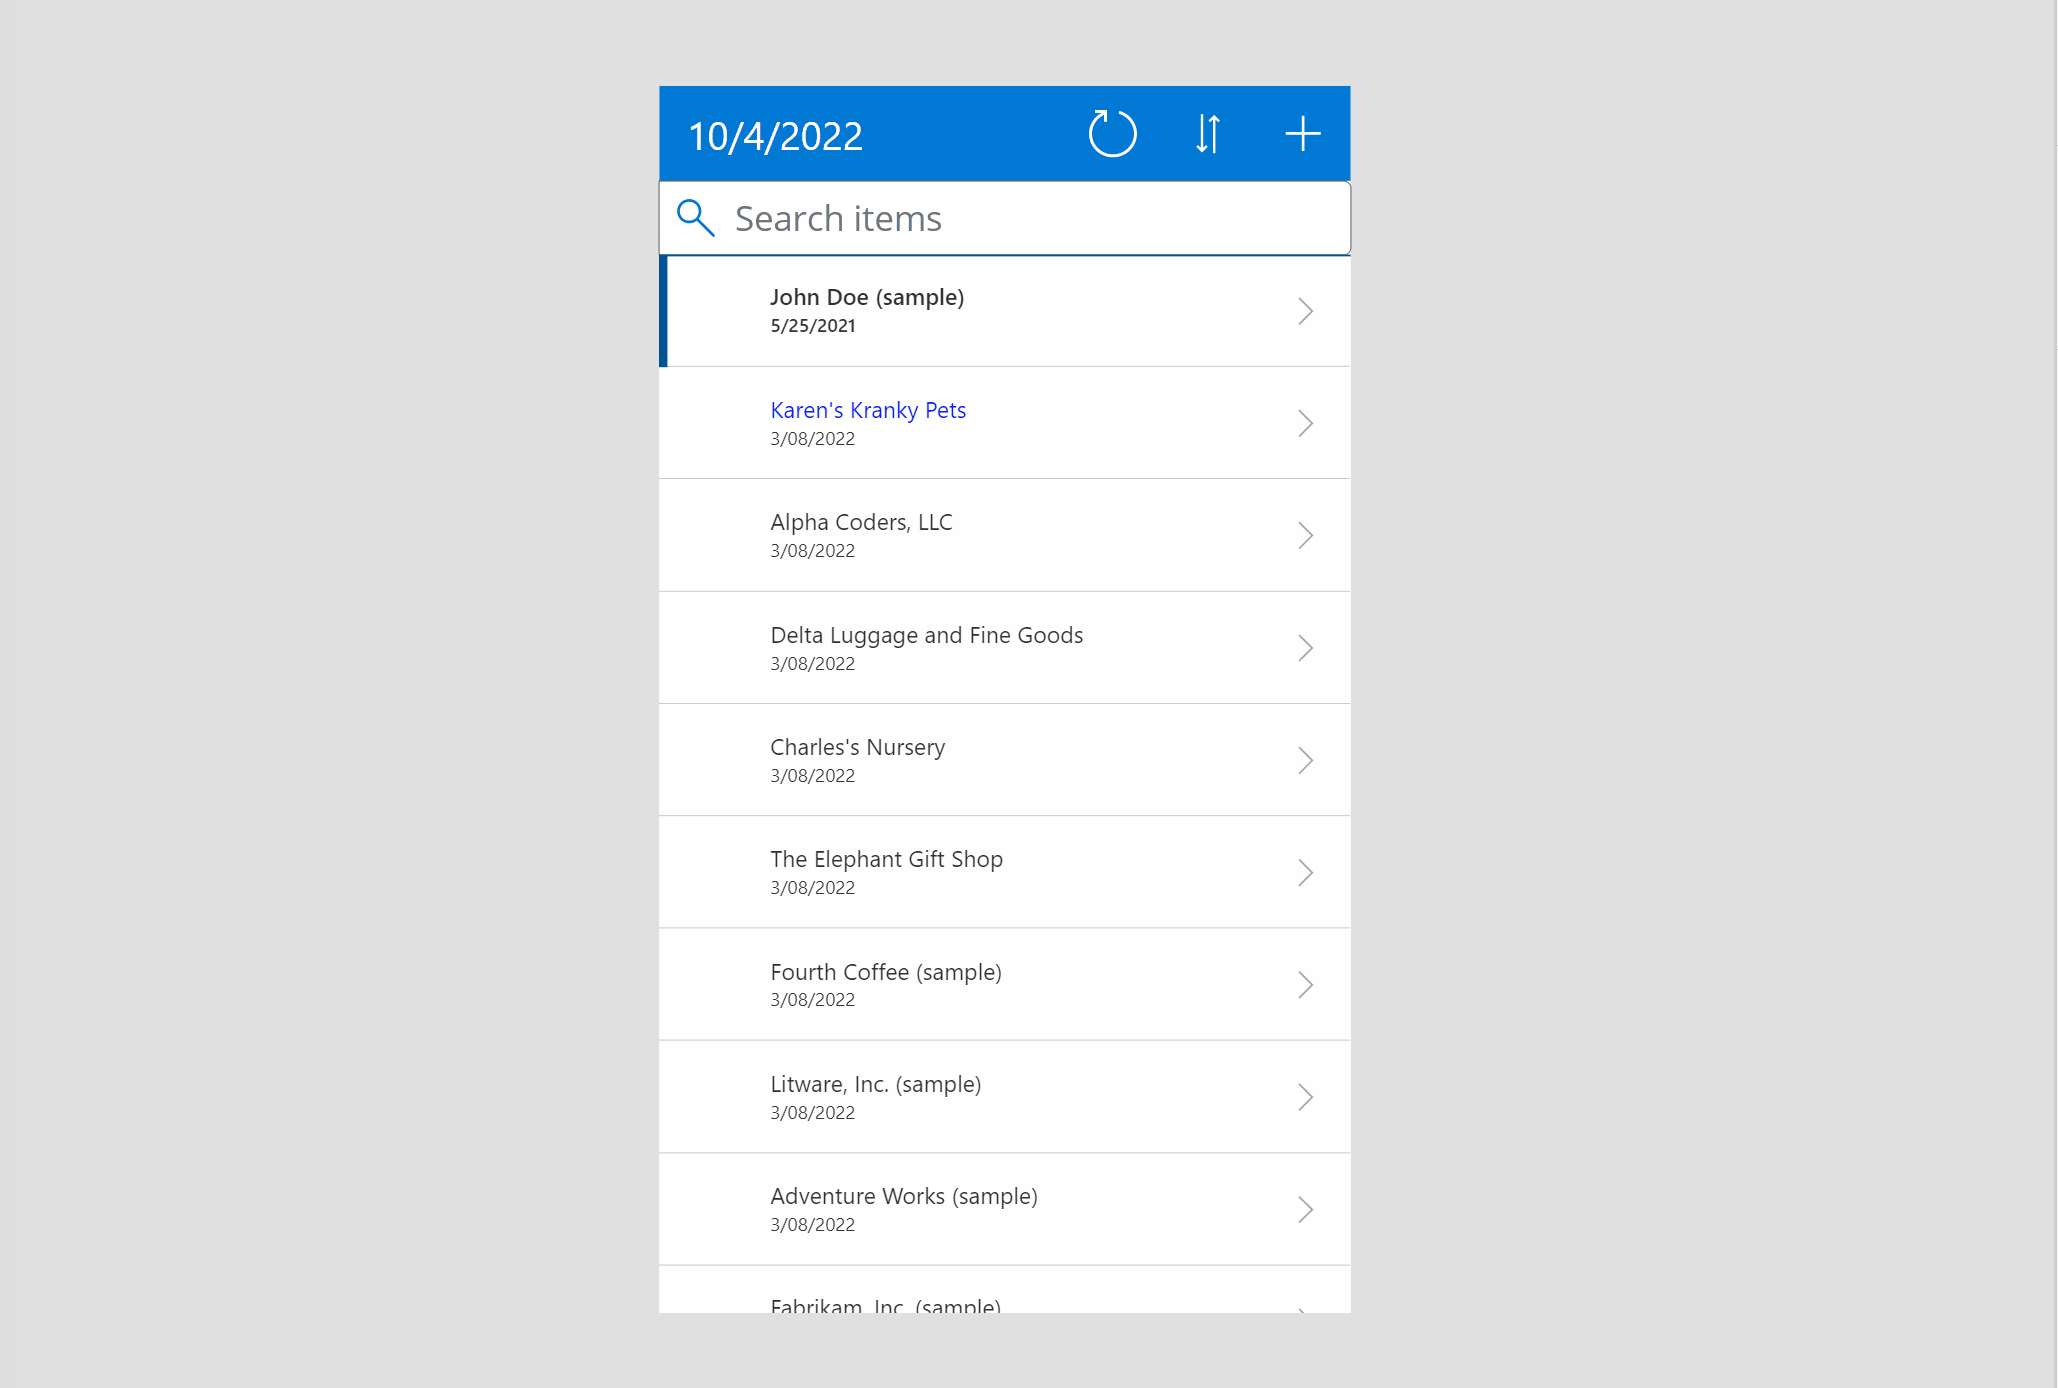Image resolution: width=2058 pixels, height=1388 pixels.
Task: Expand the Alpha Coders, LLC record
Action: click(x=1305, y=534)
